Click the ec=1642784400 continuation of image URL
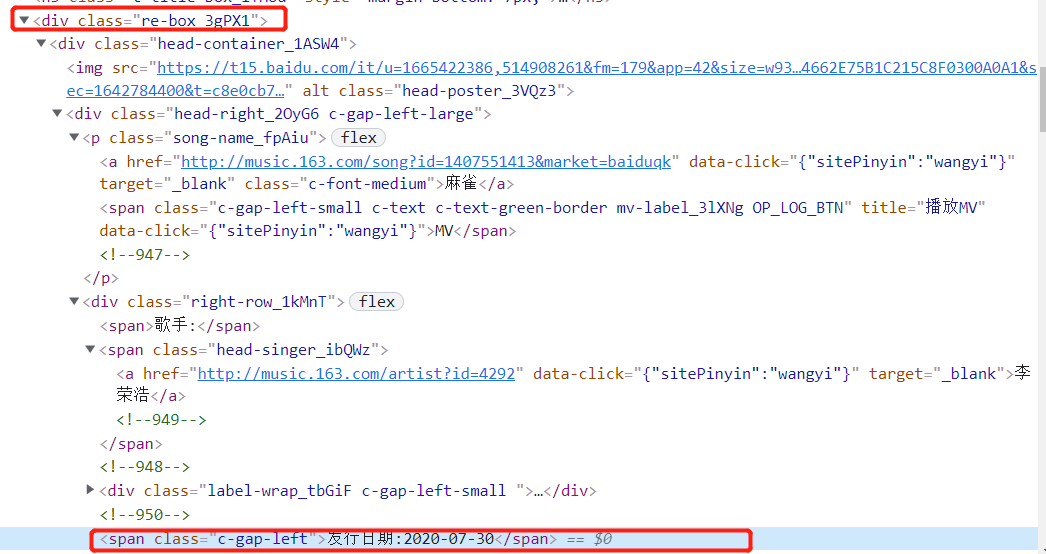Screen dimensions: 1046x554 coord(176,91)
